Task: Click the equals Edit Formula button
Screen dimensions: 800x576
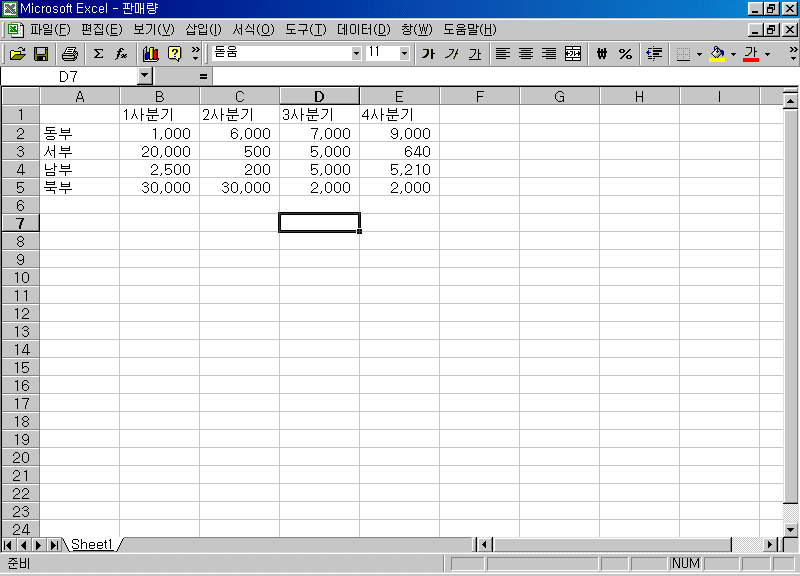Action: coord(203,76)
